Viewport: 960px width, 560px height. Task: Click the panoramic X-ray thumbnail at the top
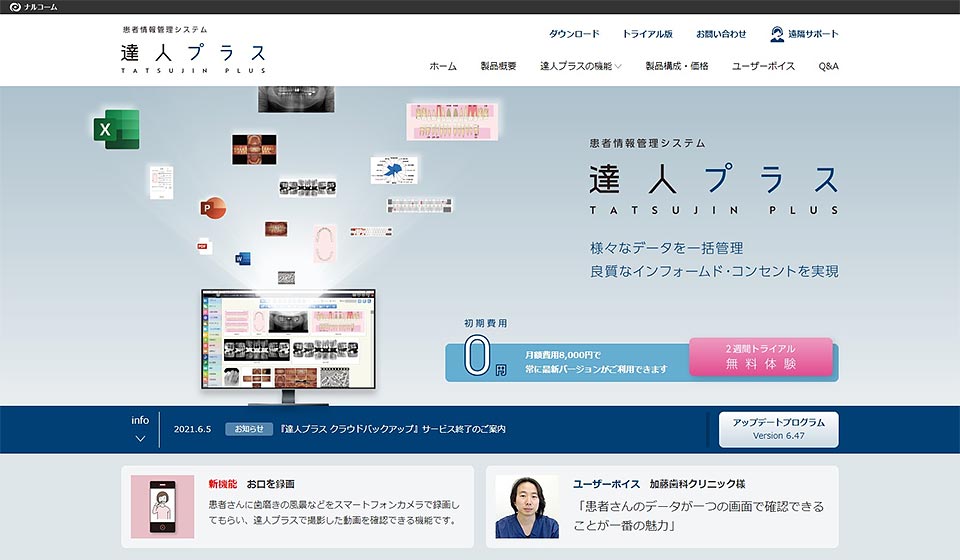pyautogui.click(x=296, y=99)
